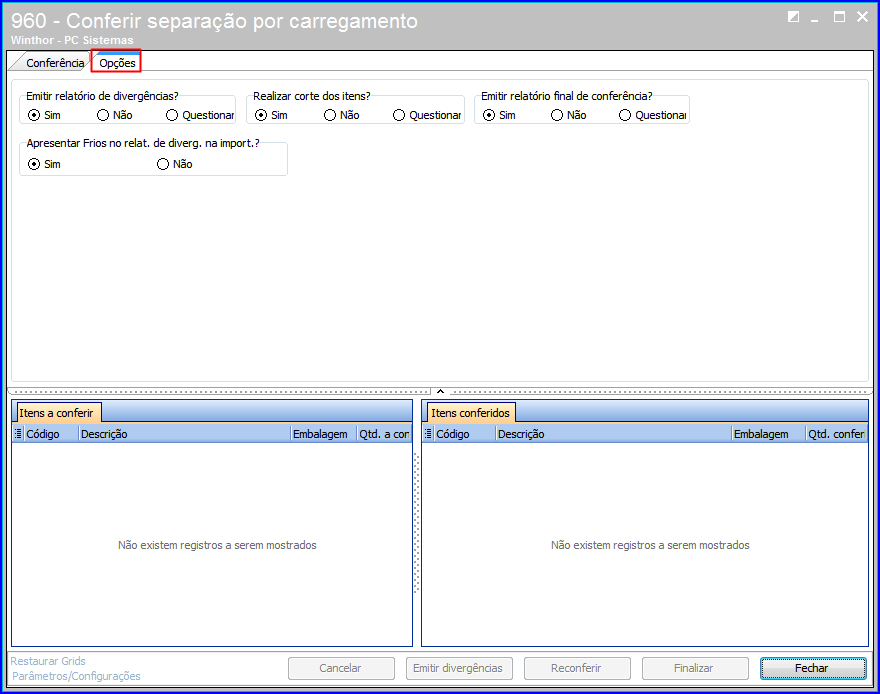Choose Questionar for relatório final de conferência

tap(652, 115)
